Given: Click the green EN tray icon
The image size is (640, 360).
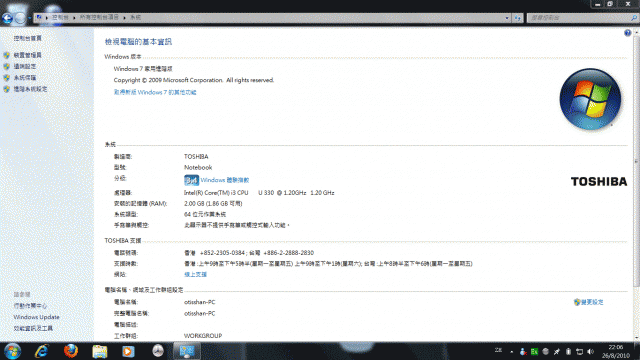Looking at the screenshot, I should pos(534,351).
